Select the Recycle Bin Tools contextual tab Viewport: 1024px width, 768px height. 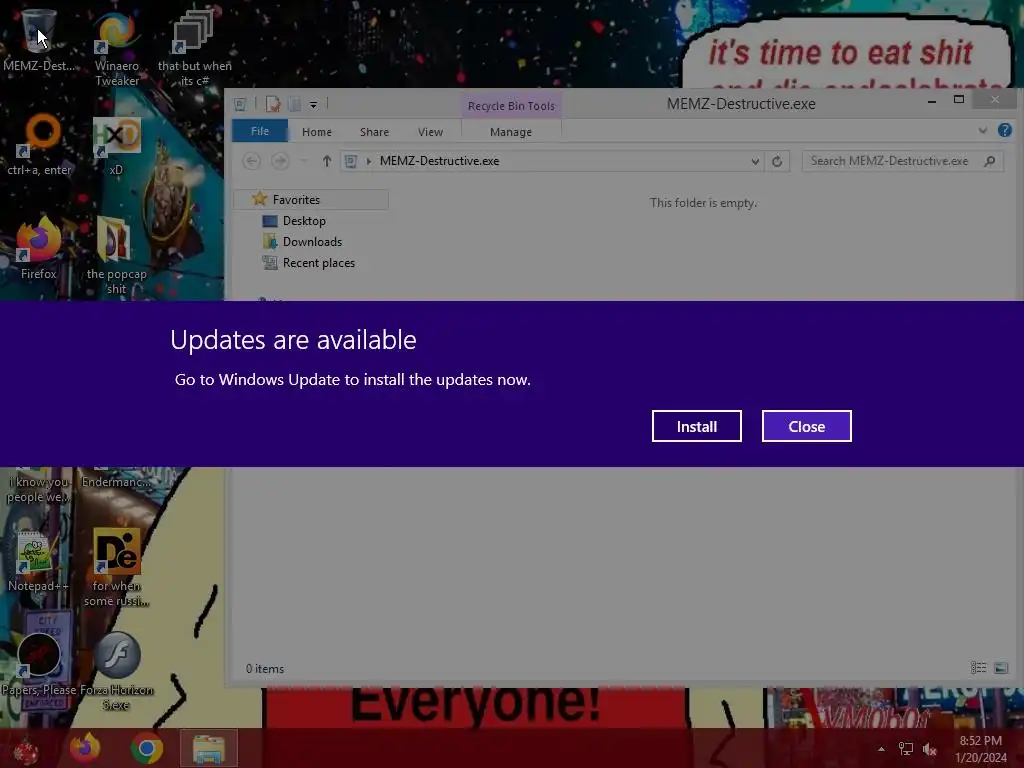[x=511, y=106]
